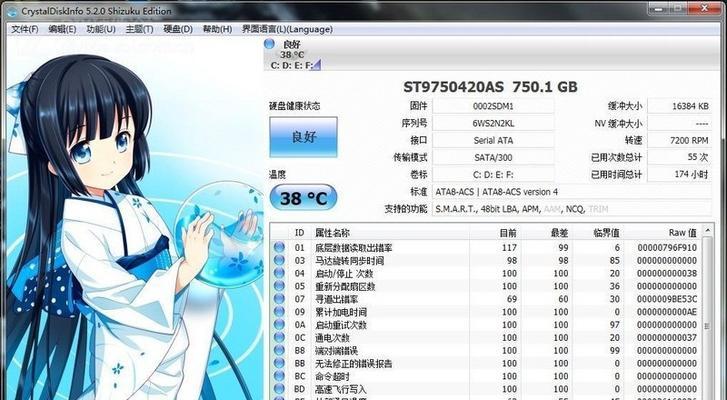727x400 pixels.
Task: Click the power on hours field 174 小时
Action: (x=679, y=175)
